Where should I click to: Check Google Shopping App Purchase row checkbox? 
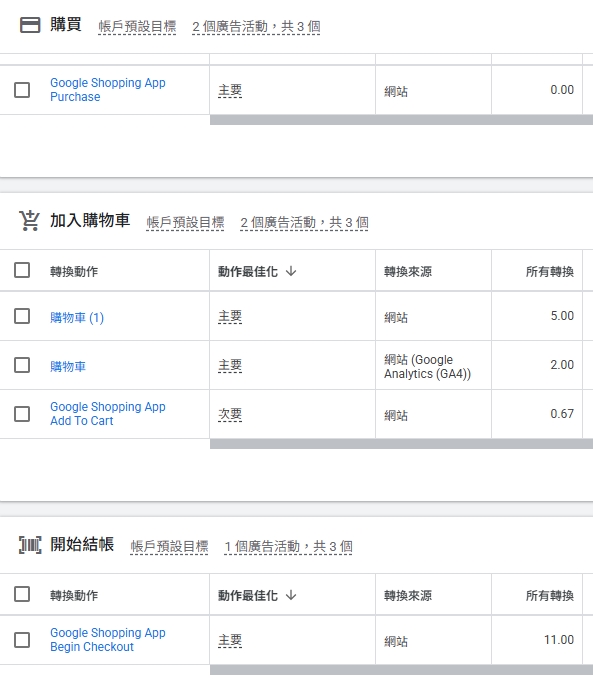tap(22, 90)
